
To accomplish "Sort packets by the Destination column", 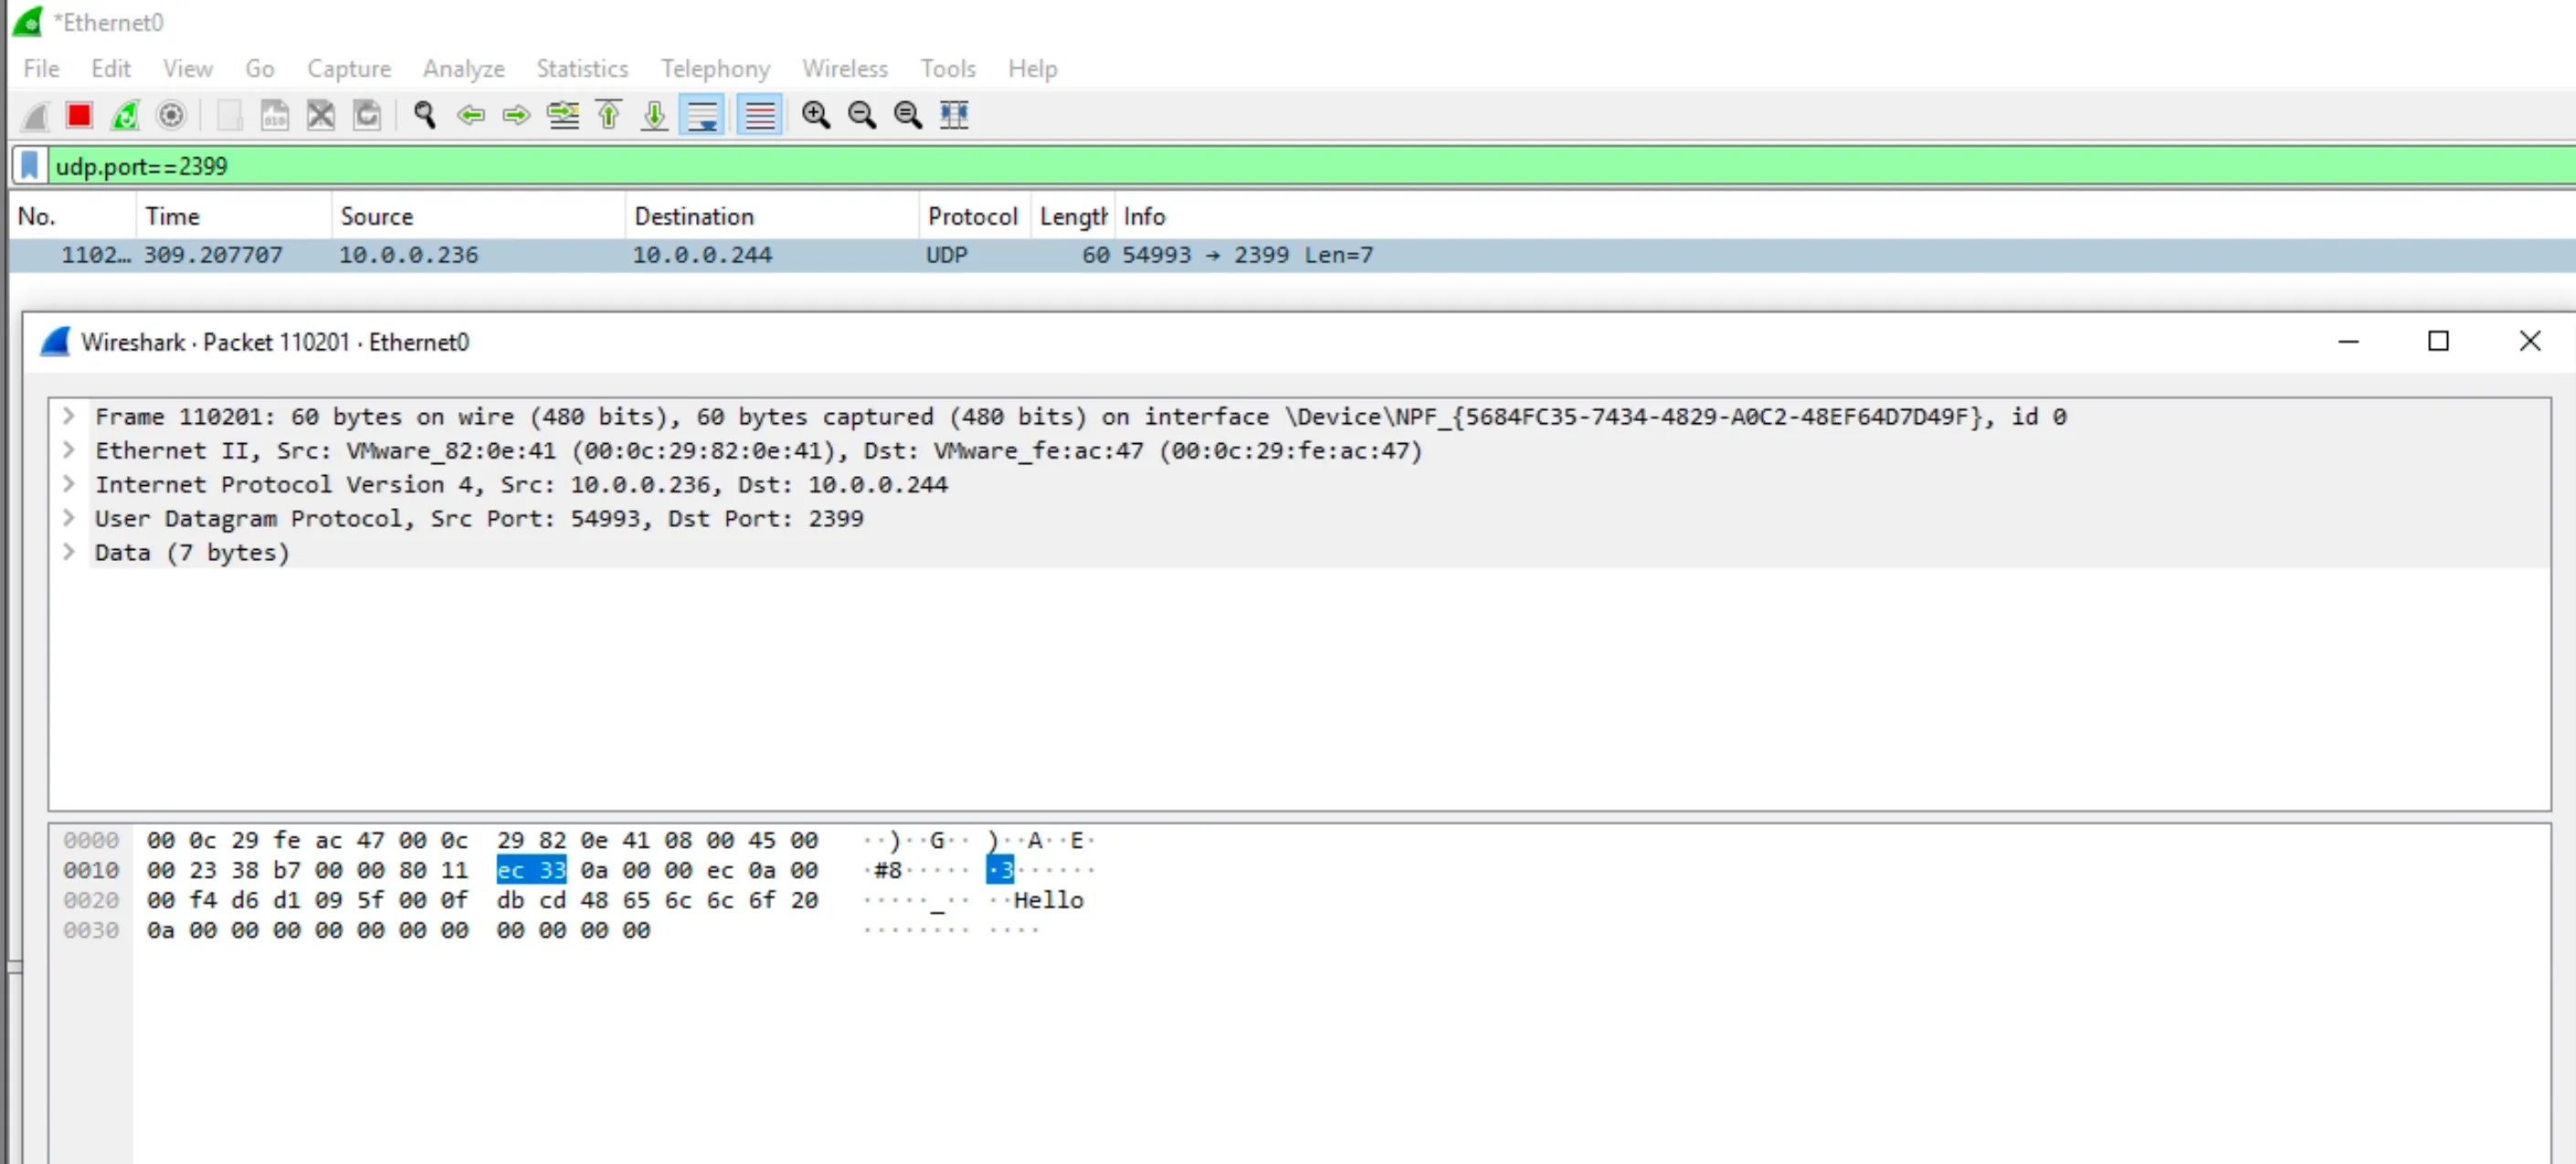I will point(772,217).
